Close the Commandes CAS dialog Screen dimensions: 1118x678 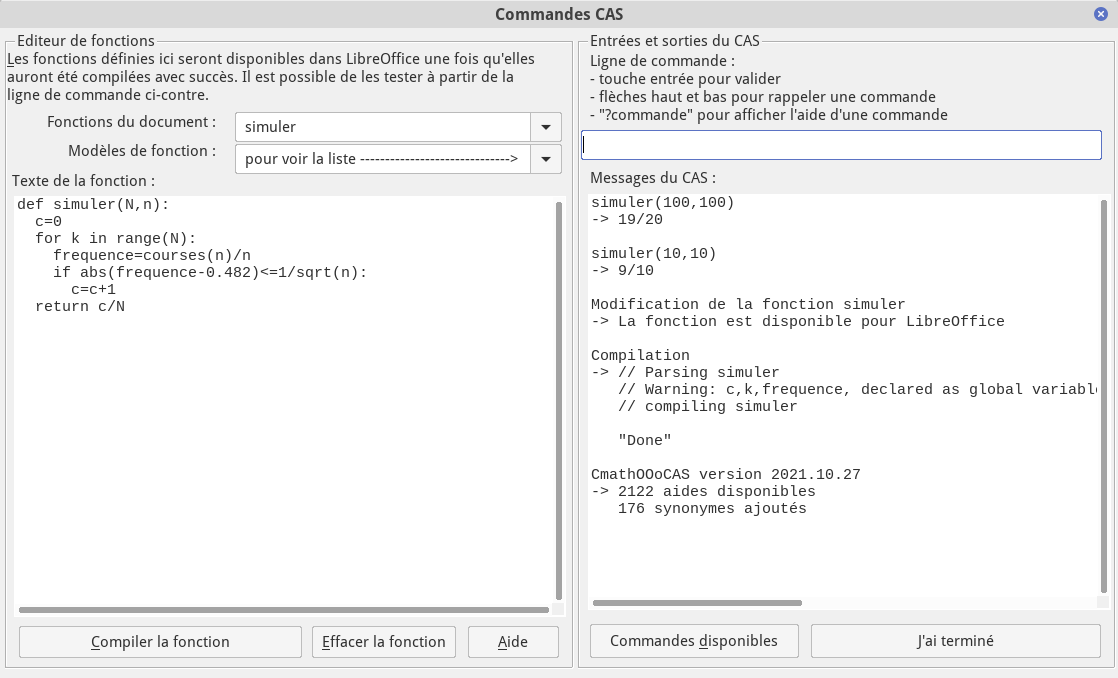[x=1101, y=14]
